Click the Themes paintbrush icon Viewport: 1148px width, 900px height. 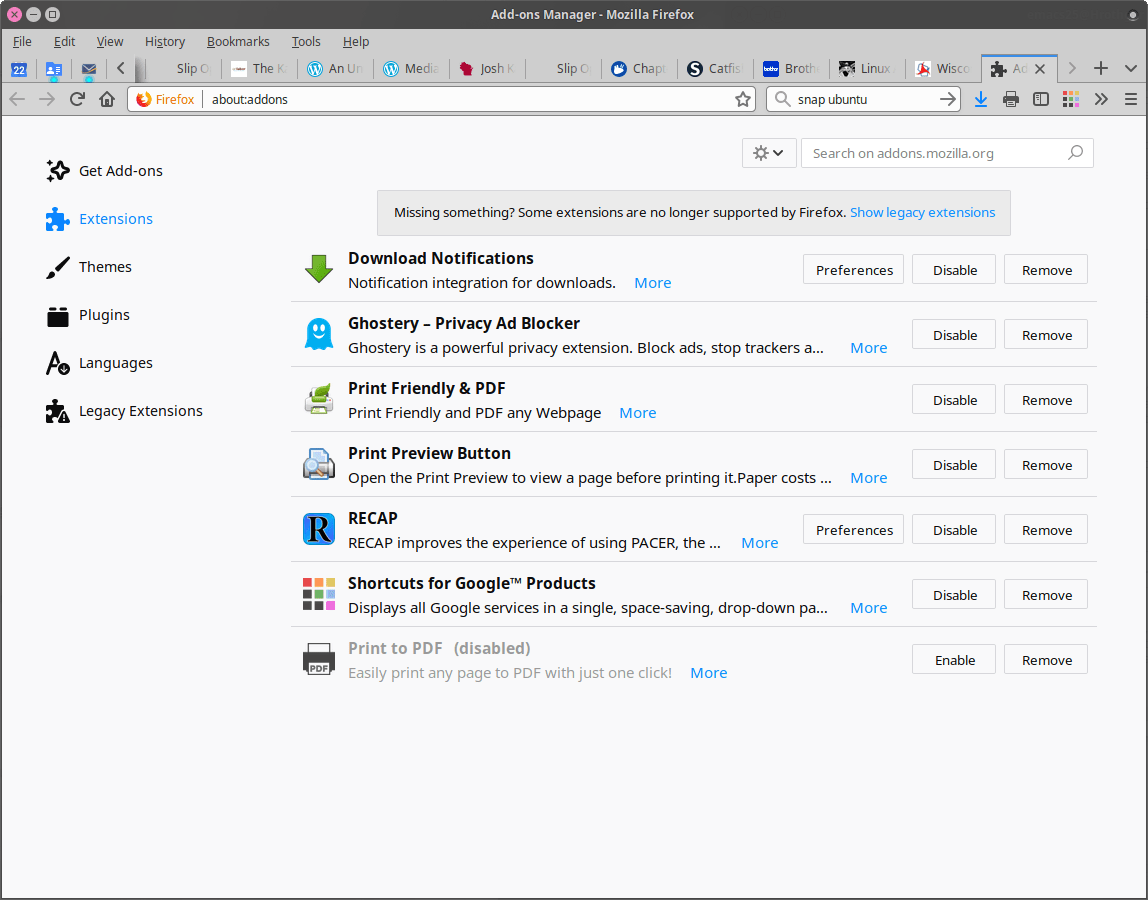pyautogui.click(x=57, y=267)
